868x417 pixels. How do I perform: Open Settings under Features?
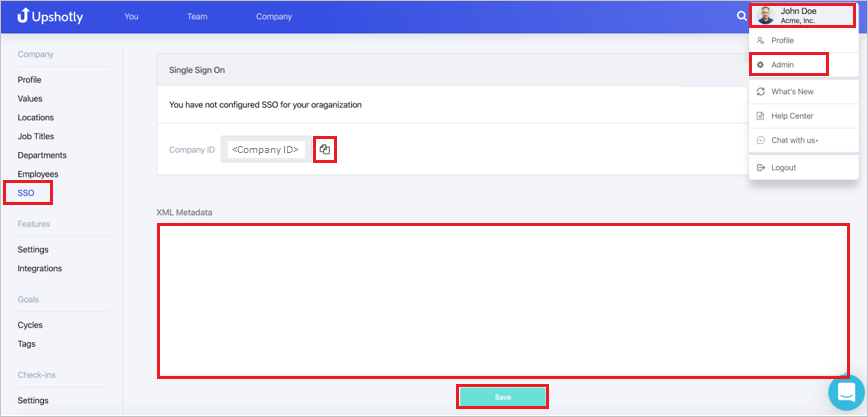pos(33,250)
